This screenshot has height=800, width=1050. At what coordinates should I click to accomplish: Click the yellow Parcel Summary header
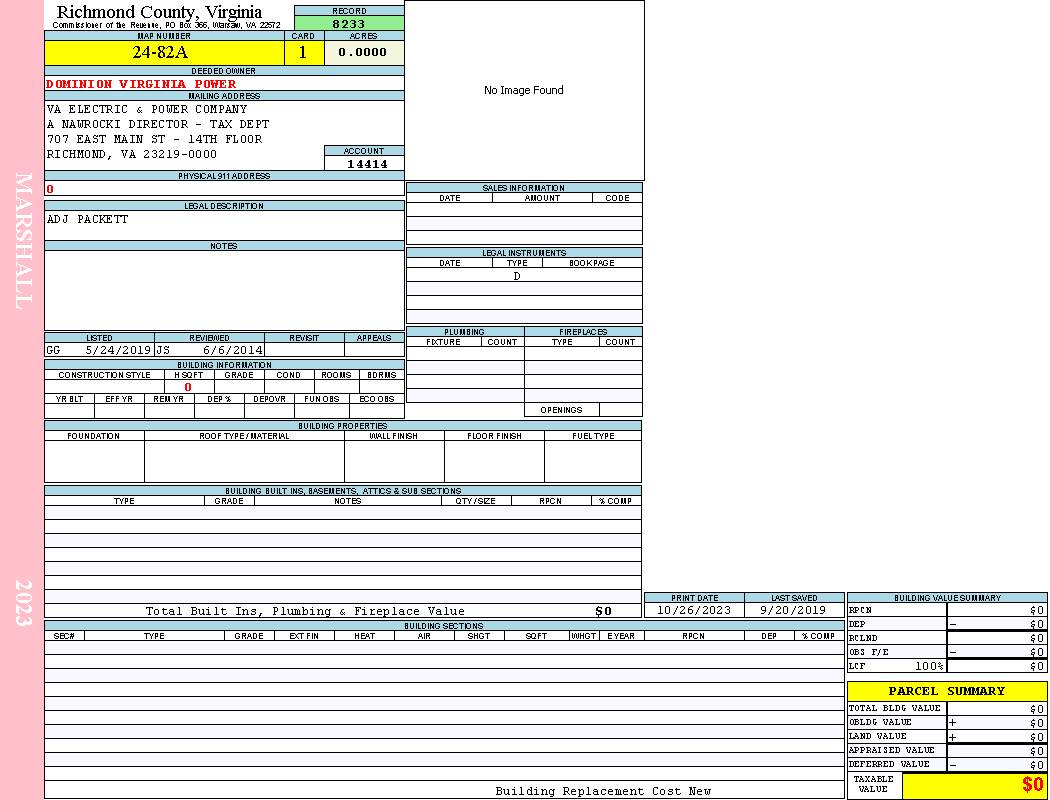(x=946, y=691)
